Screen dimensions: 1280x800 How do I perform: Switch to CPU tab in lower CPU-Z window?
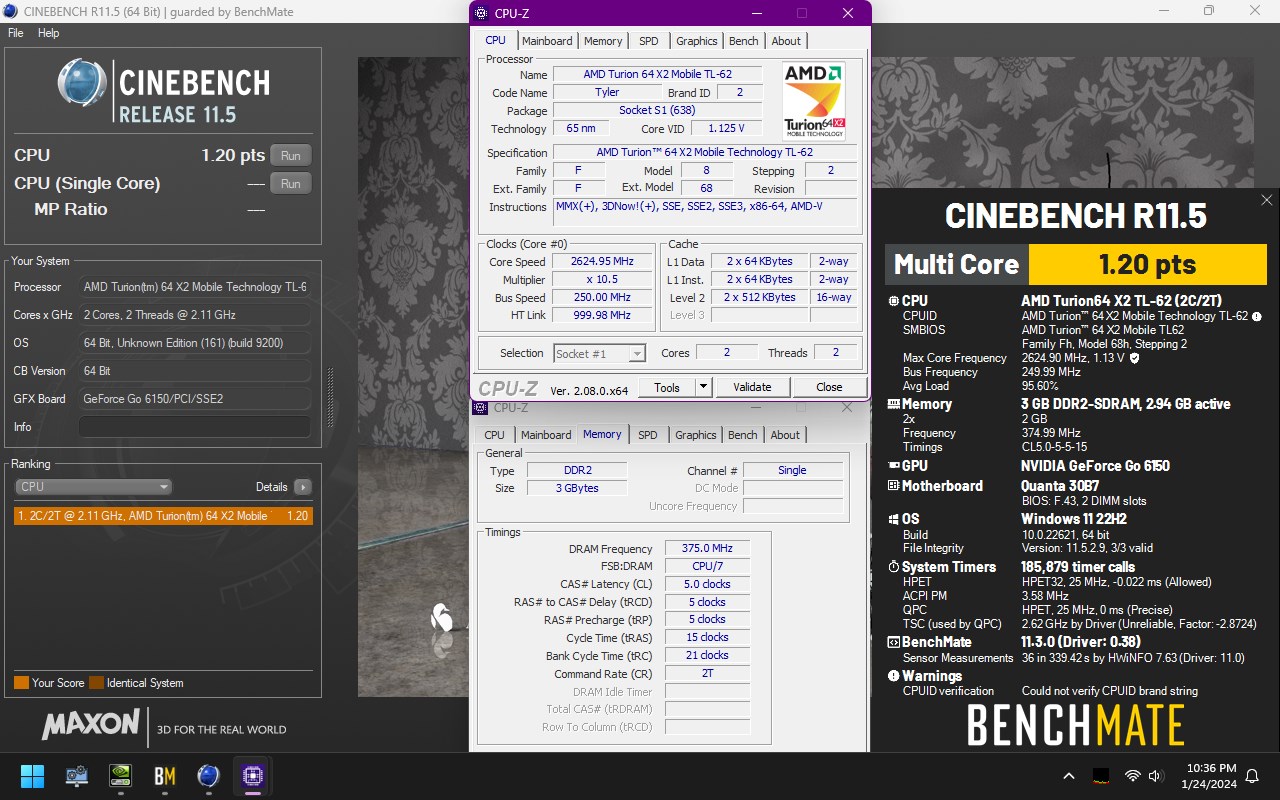coord(495,435)
